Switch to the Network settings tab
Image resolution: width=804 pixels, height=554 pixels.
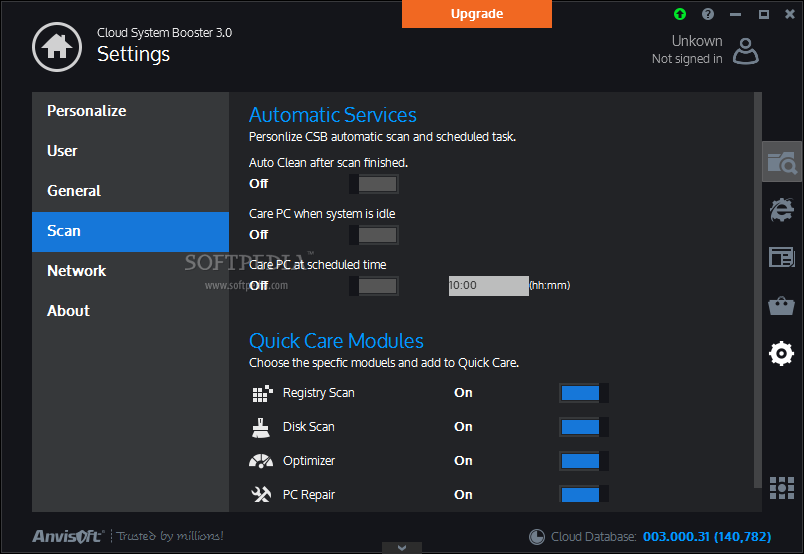(x=77, y=271)
